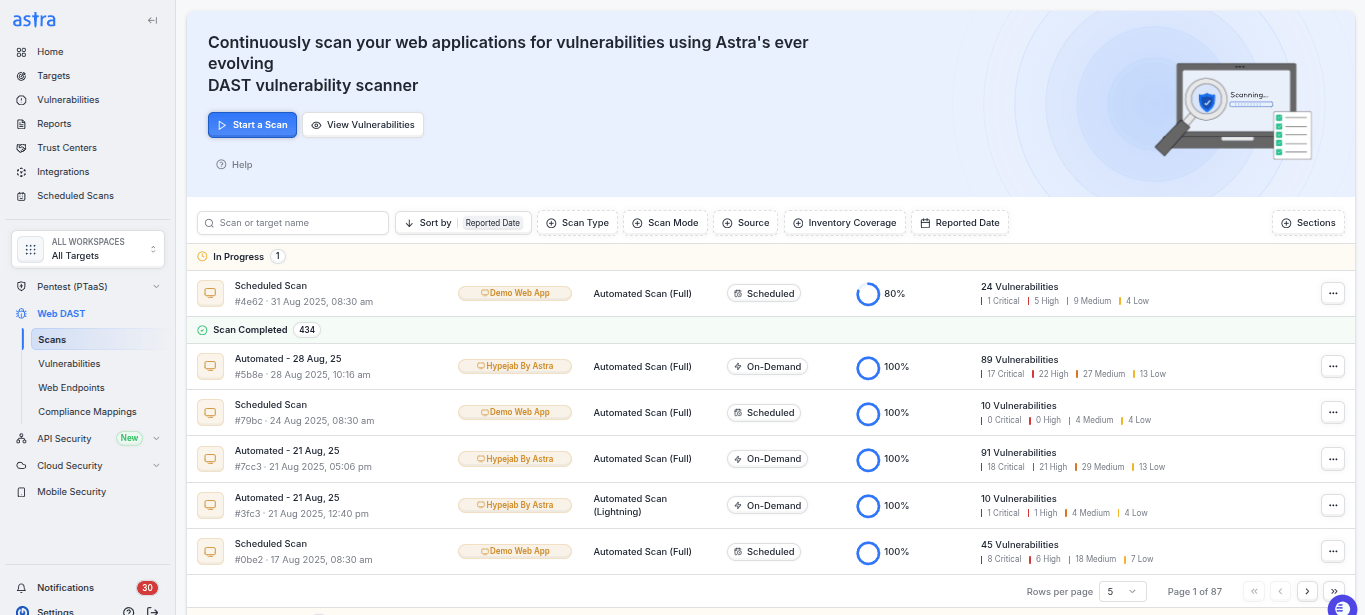This screenshot has height=615, width=1365.
Task: Open Sections options
Action: [1308, 223]
